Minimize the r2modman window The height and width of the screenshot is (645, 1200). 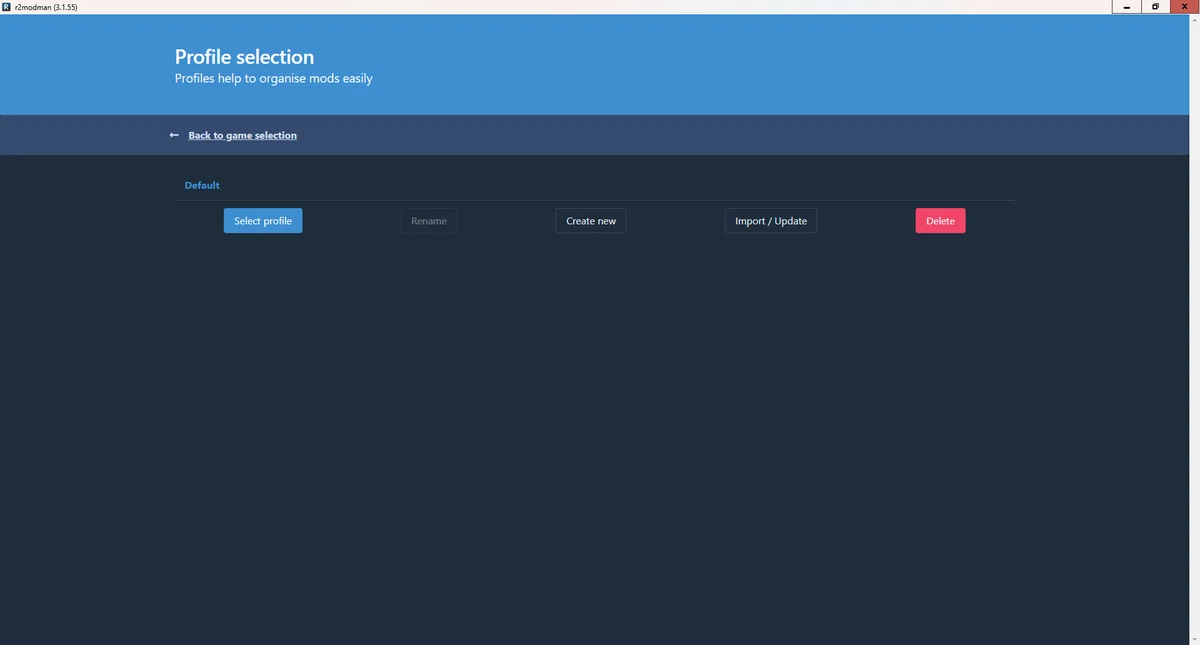click(1126, 7)
